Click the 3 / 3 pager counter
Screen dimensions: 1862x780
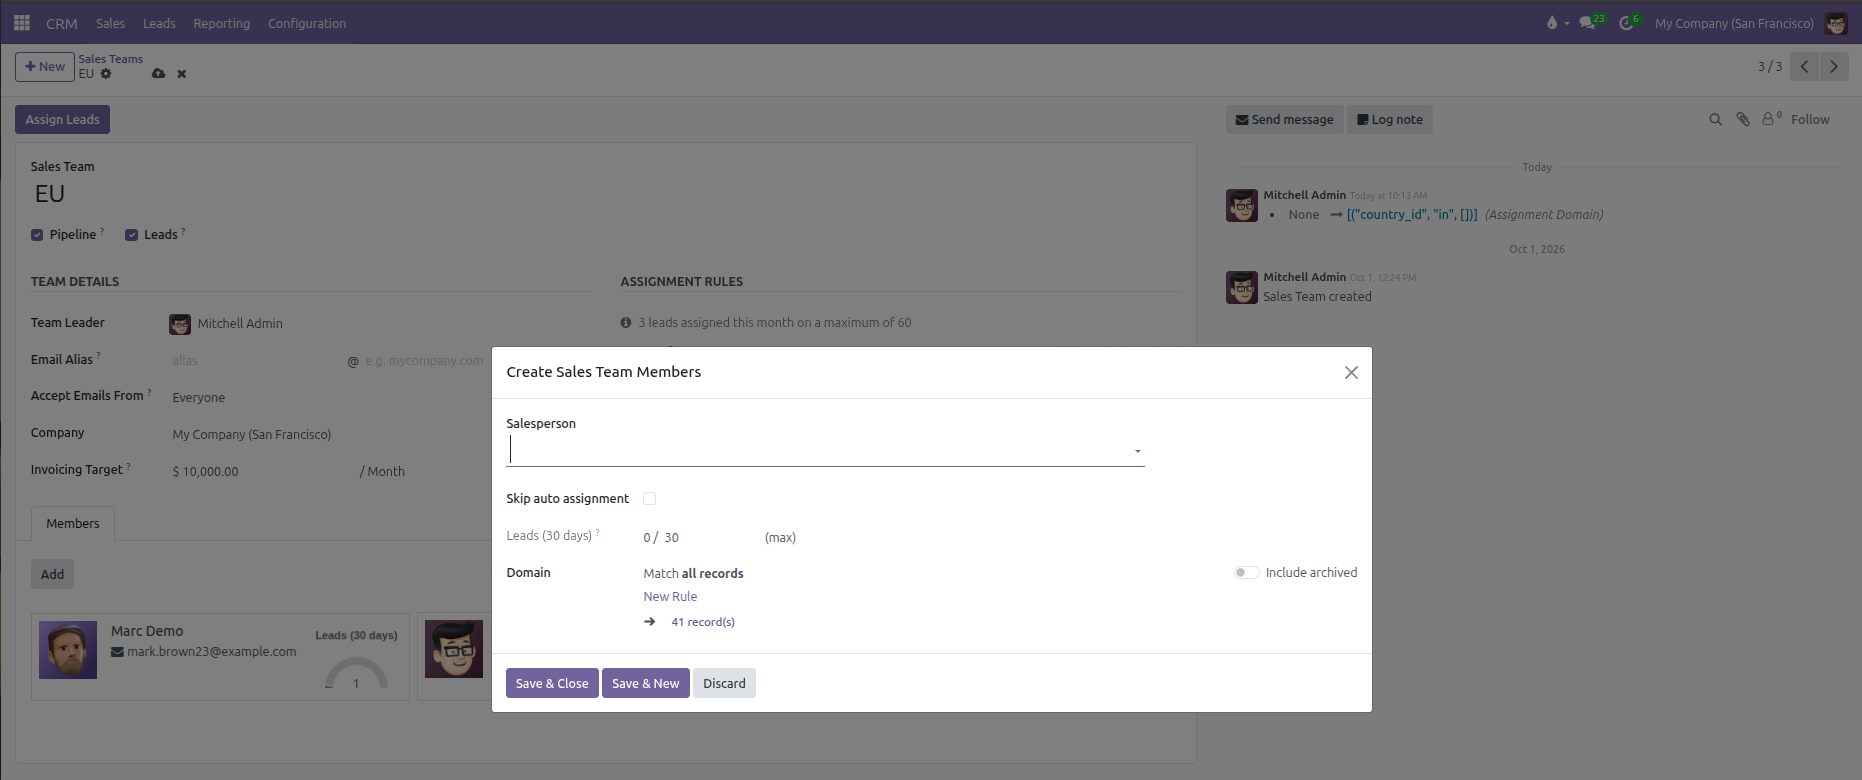click(x=1769, y=66)
